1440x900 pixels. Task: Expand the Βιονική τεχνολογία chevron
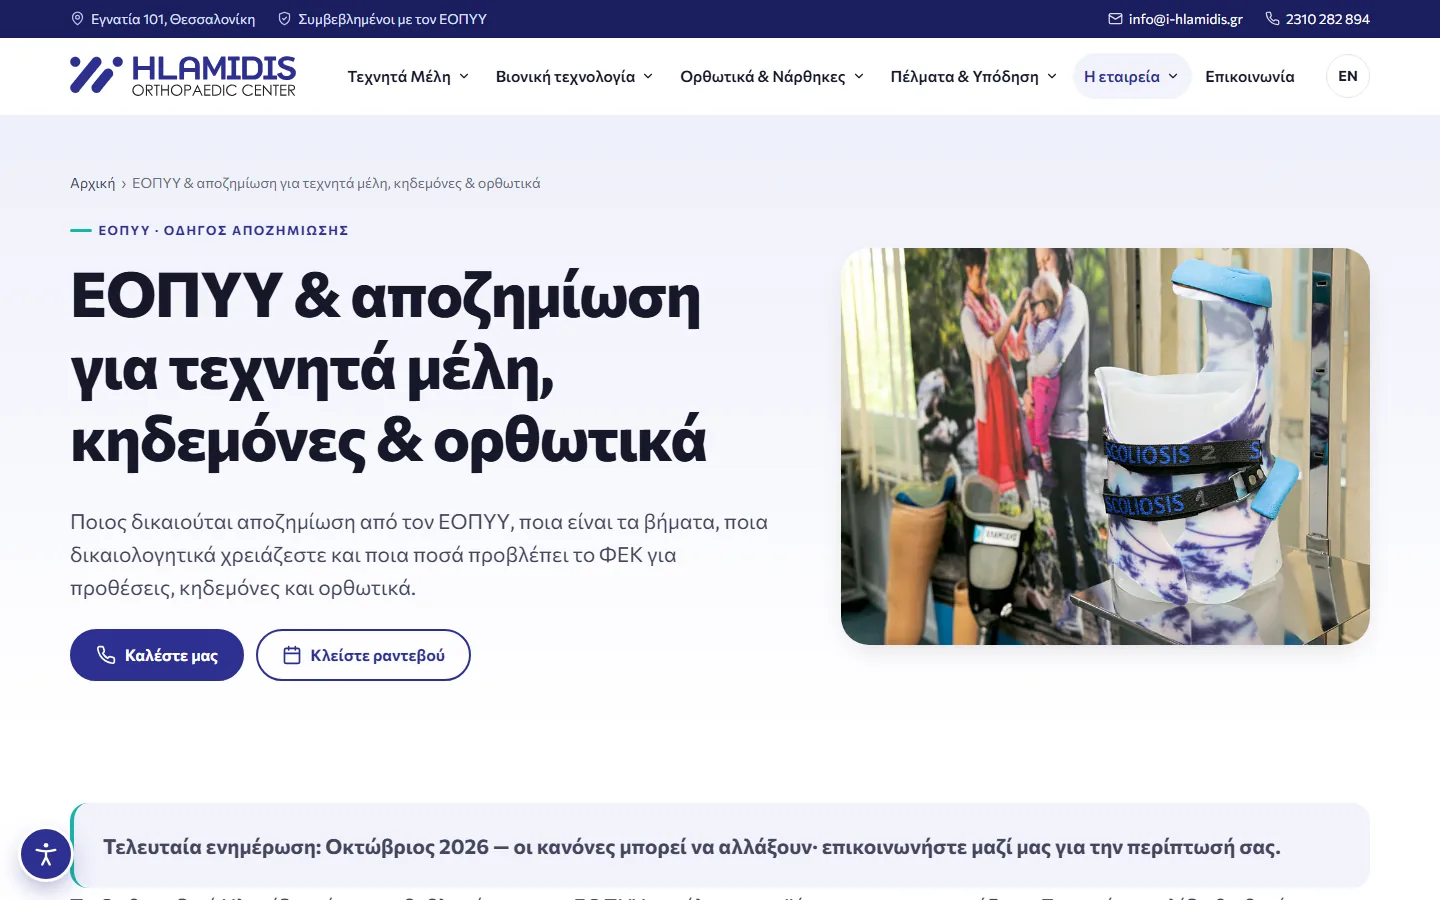tap(648, 76)
